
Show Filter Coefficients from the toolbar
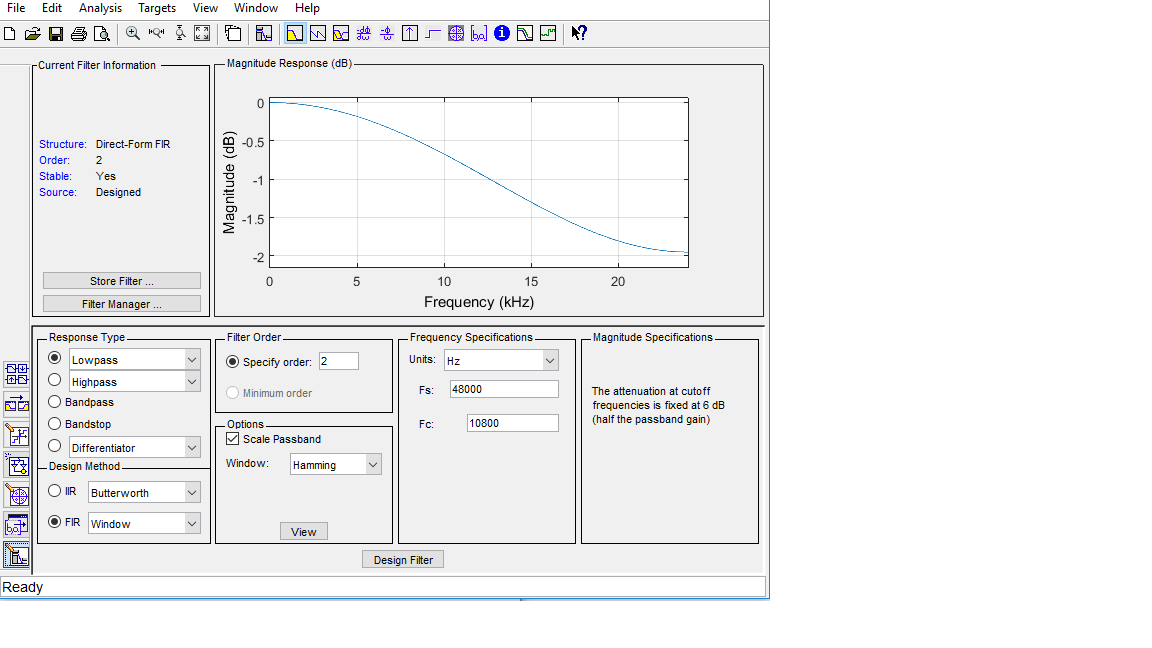click(x=479, y=33)
